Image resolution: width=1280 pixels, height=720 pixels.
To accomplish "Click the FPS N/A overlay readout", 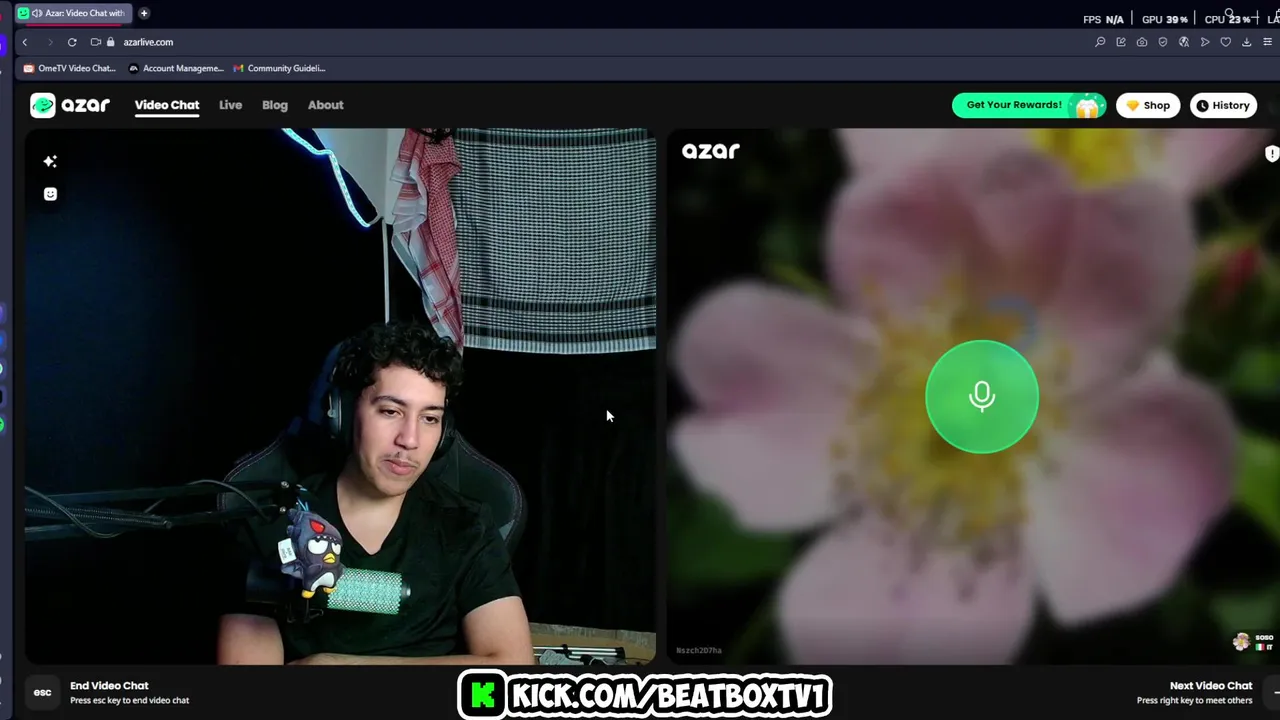I will tap(1103, 19).
